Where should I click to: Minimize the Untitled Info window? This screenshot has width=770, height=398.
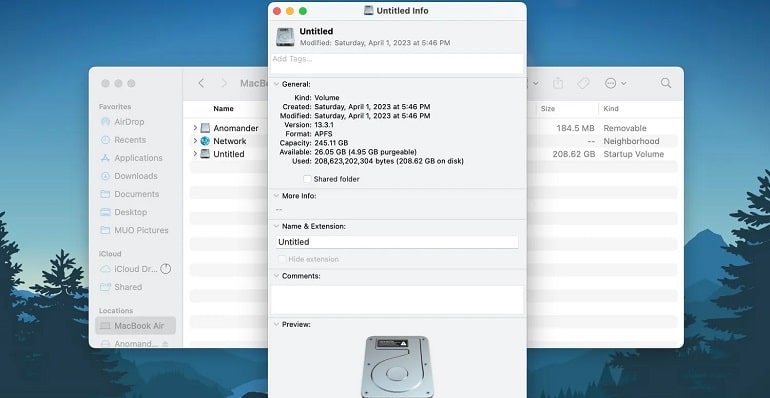coord(290,11)
